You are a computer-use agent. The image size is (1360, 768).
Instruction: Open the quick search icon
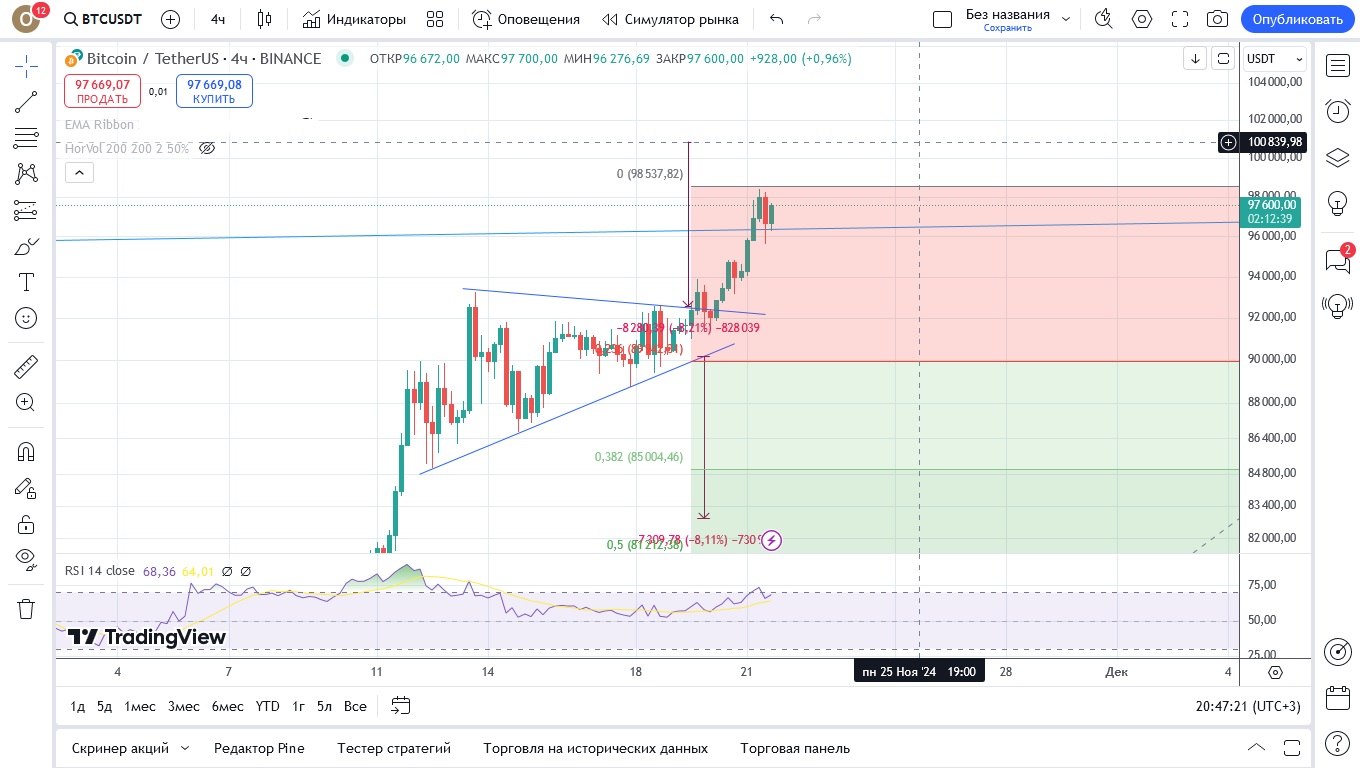click(1103, 19)
